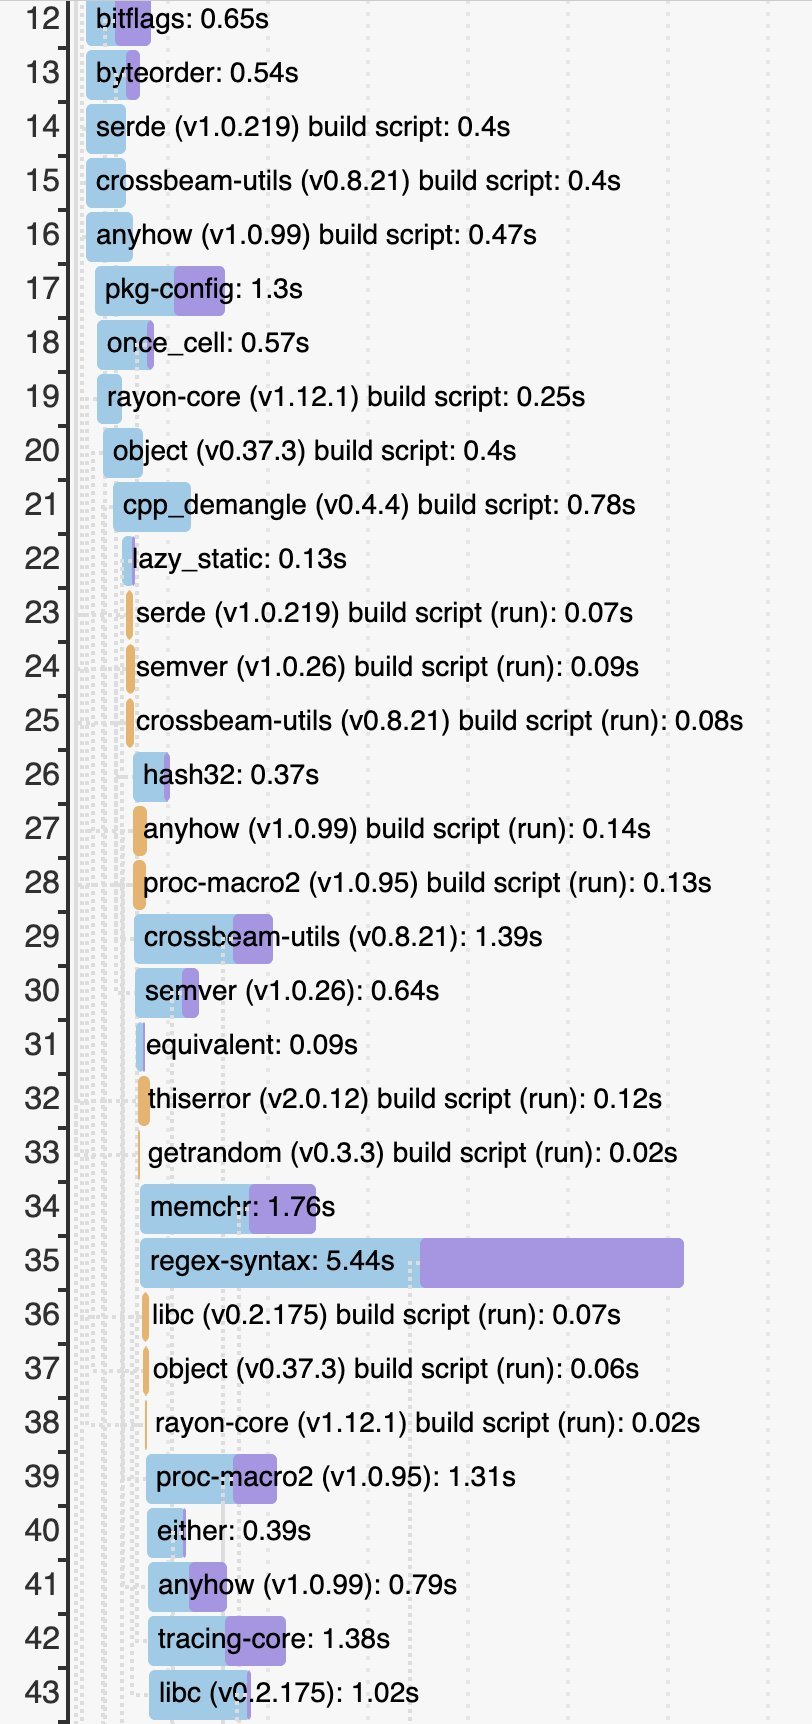Click the bitflags 0.65s bar

(x=118, y=20)
